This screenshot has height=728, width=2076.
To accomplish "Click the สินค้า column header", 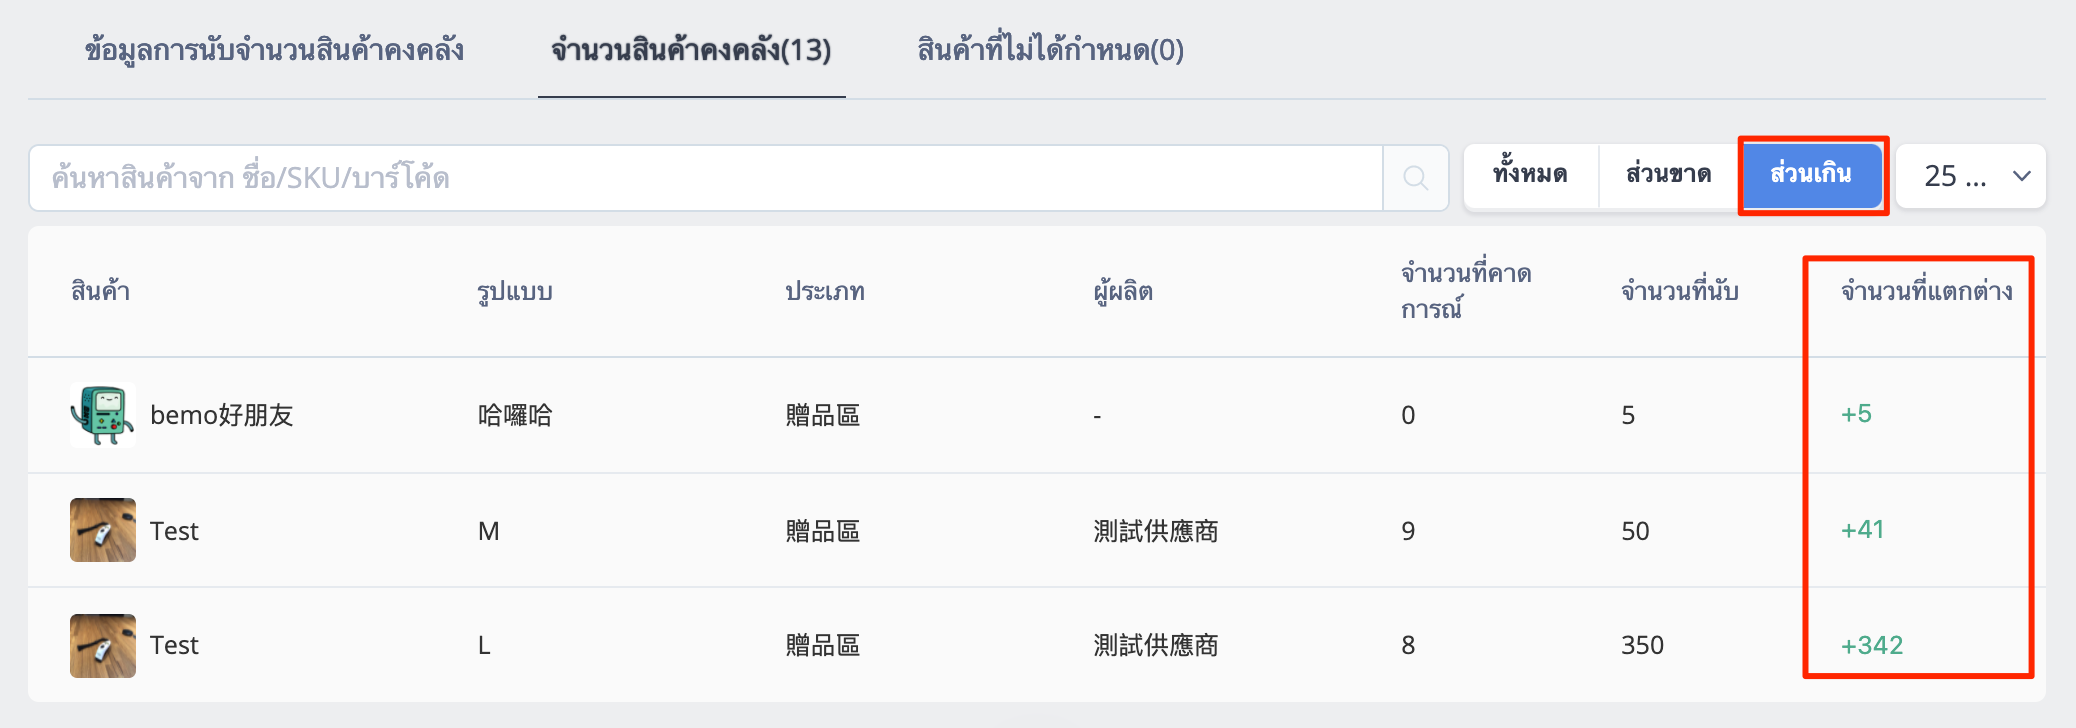I will point(100,291).
